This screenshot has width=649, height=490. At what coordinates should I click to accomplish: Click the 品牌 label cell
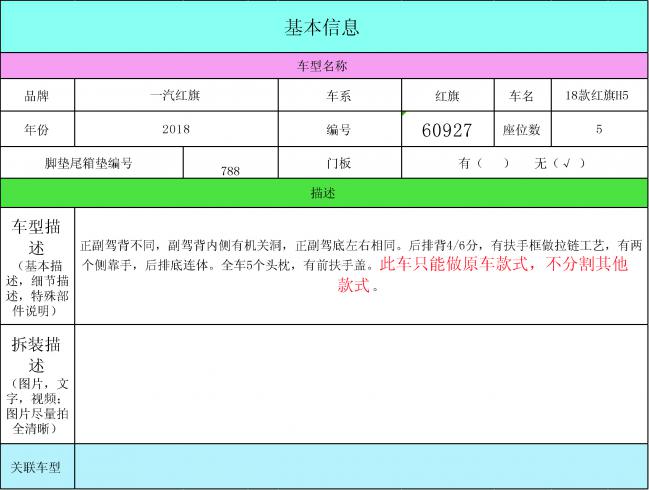point(37,95)
